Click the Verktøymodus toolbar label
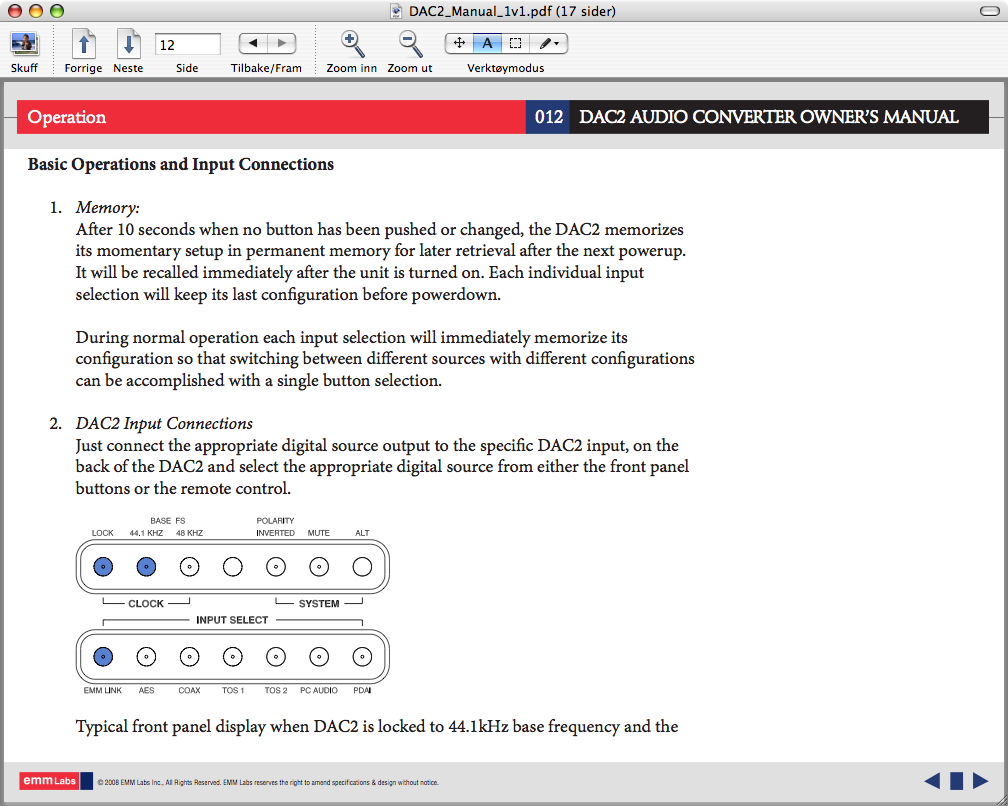The image size is (1008, 806). [505, 68]
